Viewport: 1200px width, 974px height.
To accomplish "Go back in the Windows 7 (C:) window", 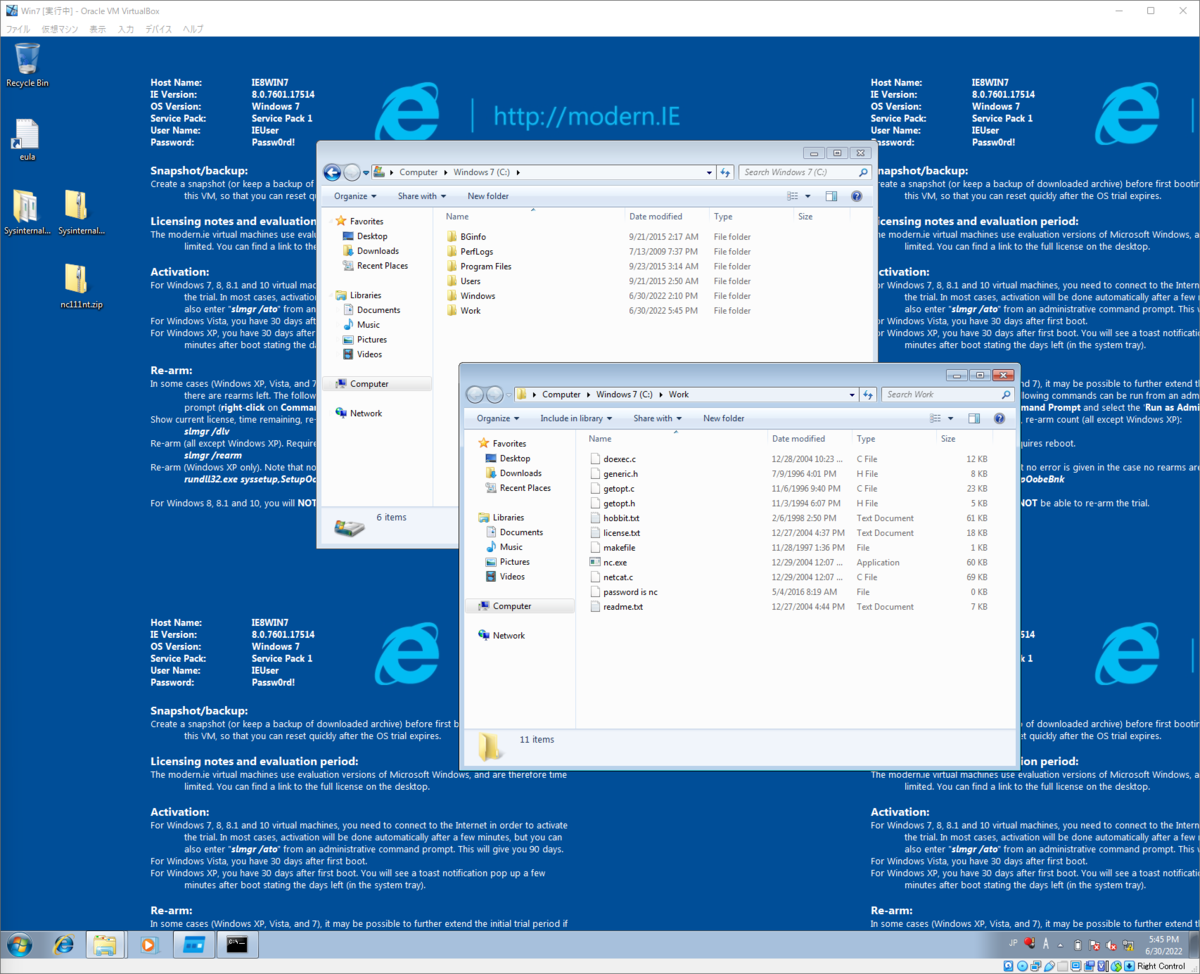I will [332, 172].
